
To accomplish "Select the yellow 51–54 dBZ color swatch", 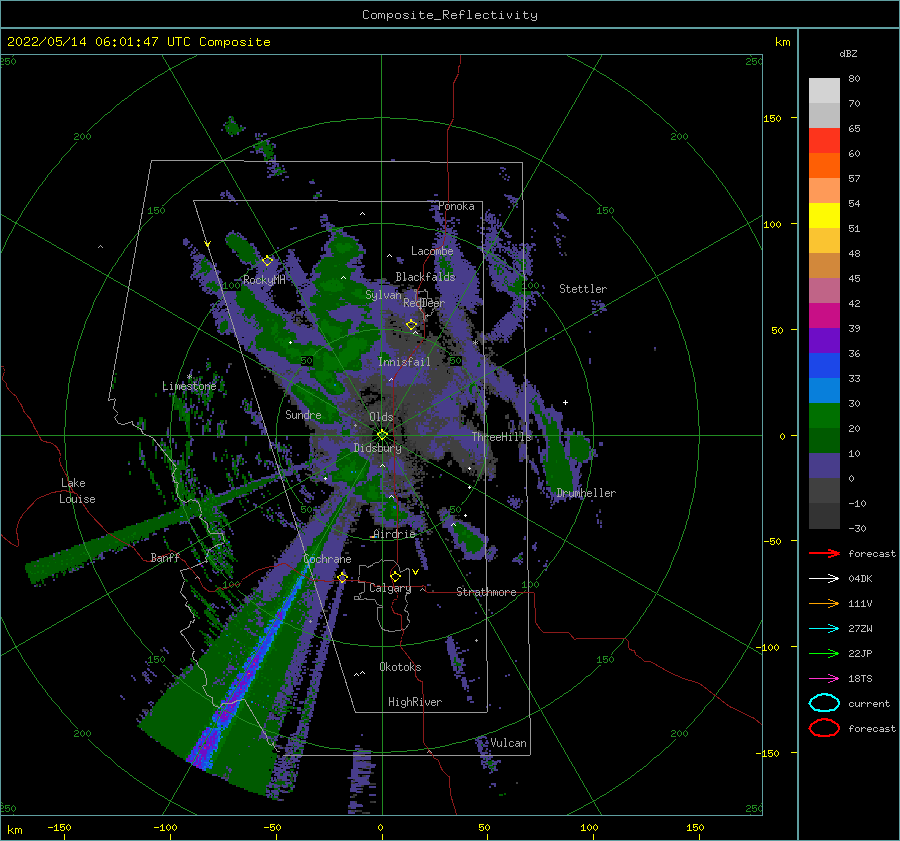I will (824, 216).
